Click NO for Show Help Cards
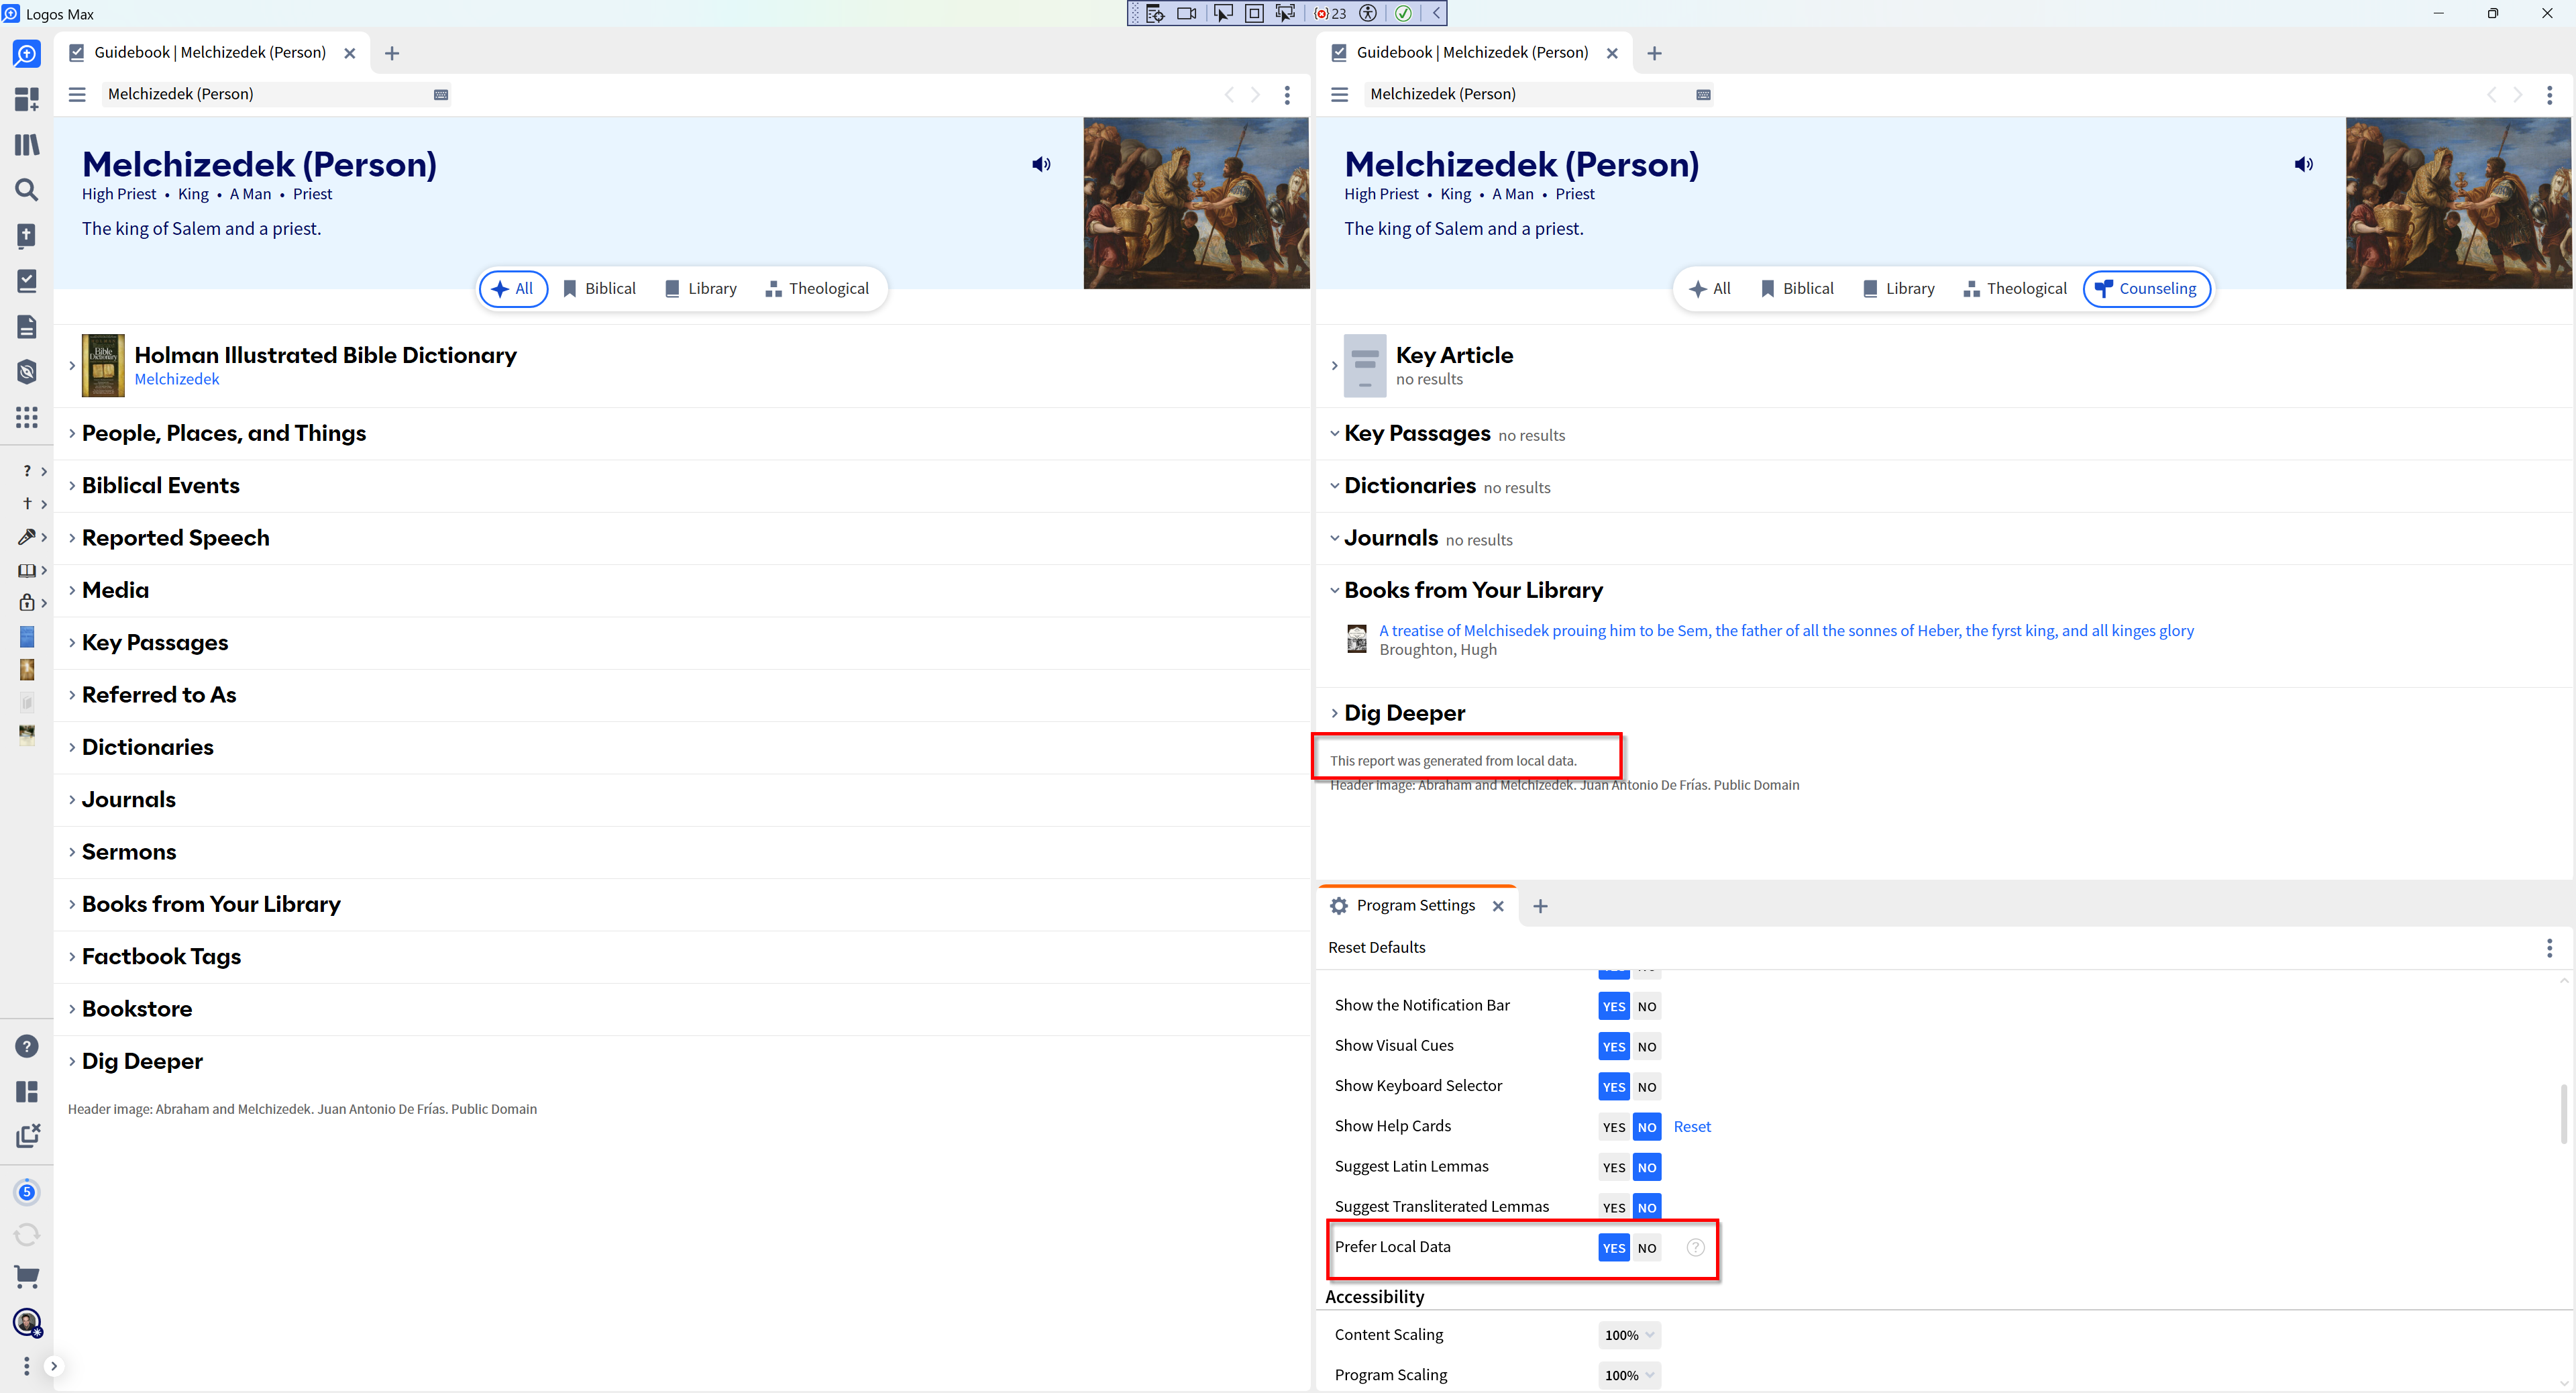 (x=1646, y=1127)
